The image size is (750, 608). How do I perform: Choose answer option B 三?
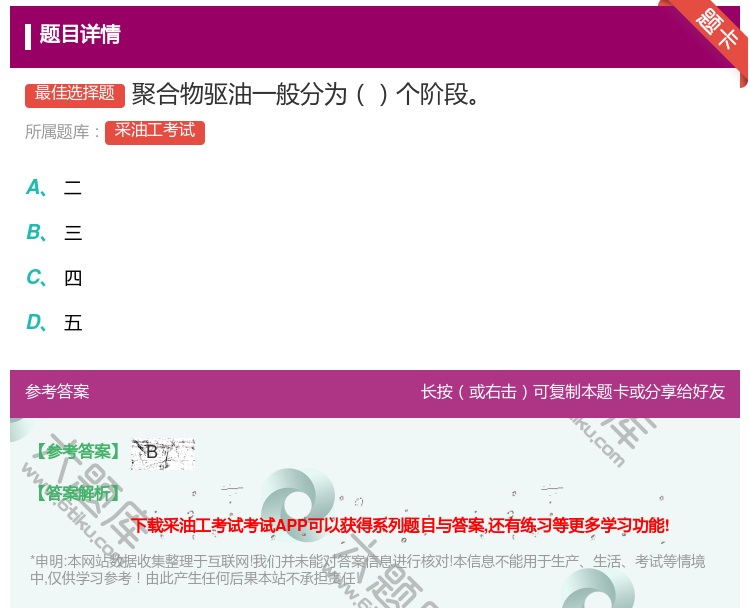[54, 232]
